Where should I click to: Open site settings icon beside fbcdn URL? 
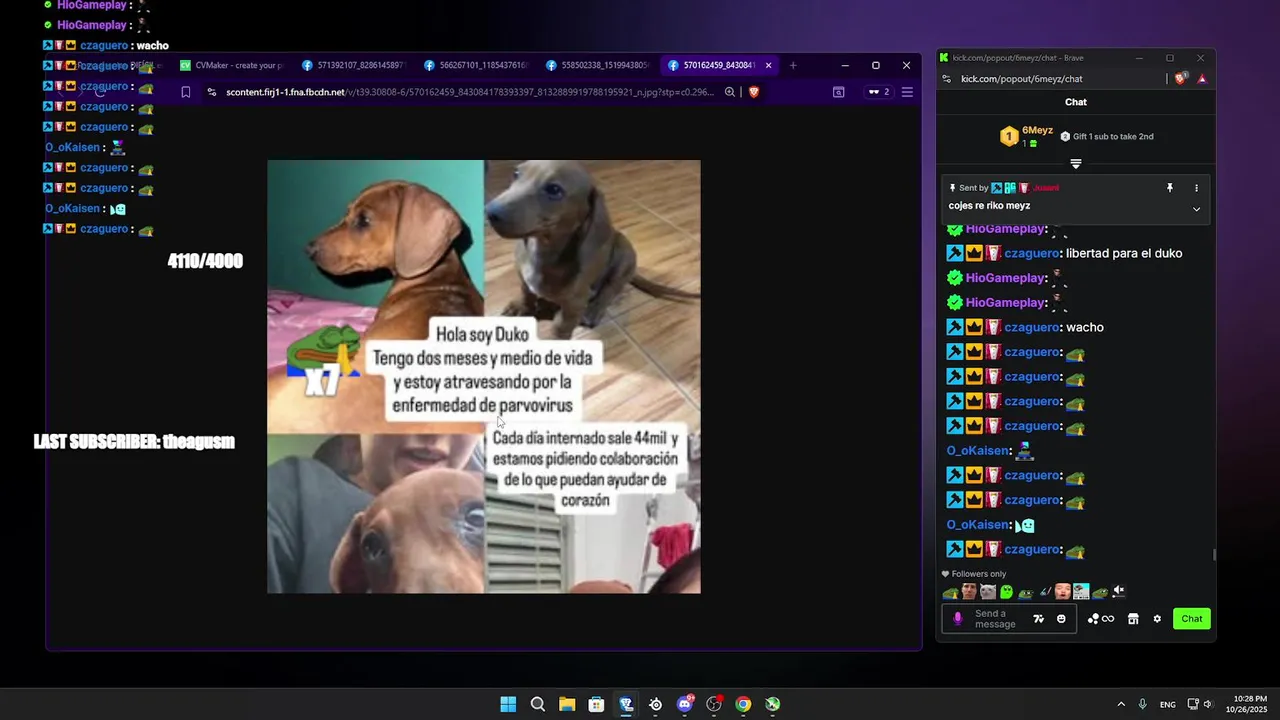[x=211, y=92]
